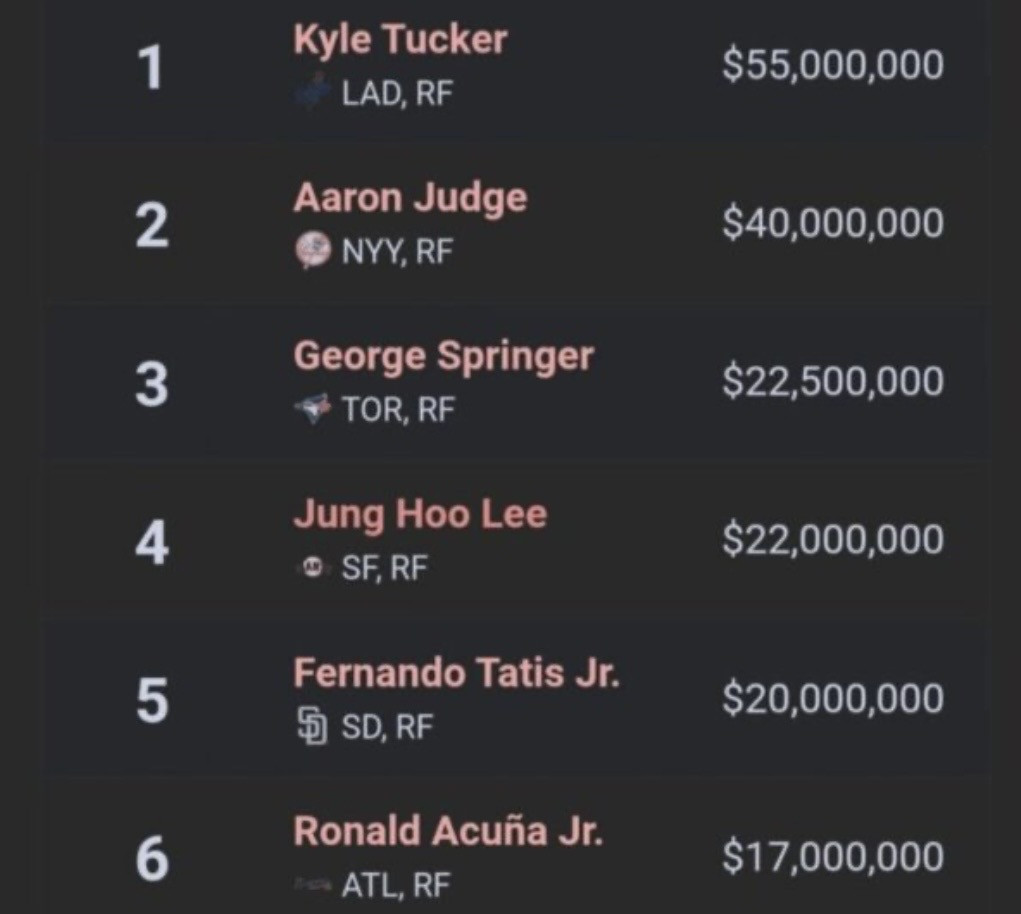Select the George Springer name link
Screen dimensions: 1021x914
tap(443, 356)
